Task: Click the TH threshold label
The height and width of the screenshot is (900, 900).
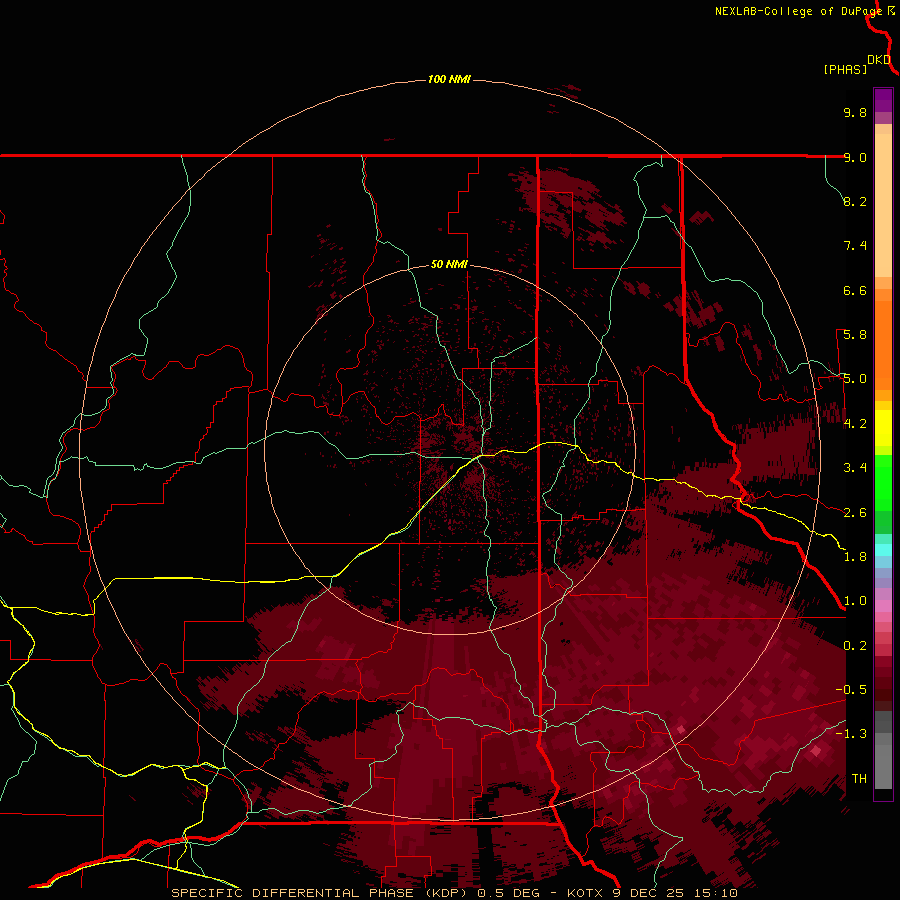Action: tap(859, 779)
